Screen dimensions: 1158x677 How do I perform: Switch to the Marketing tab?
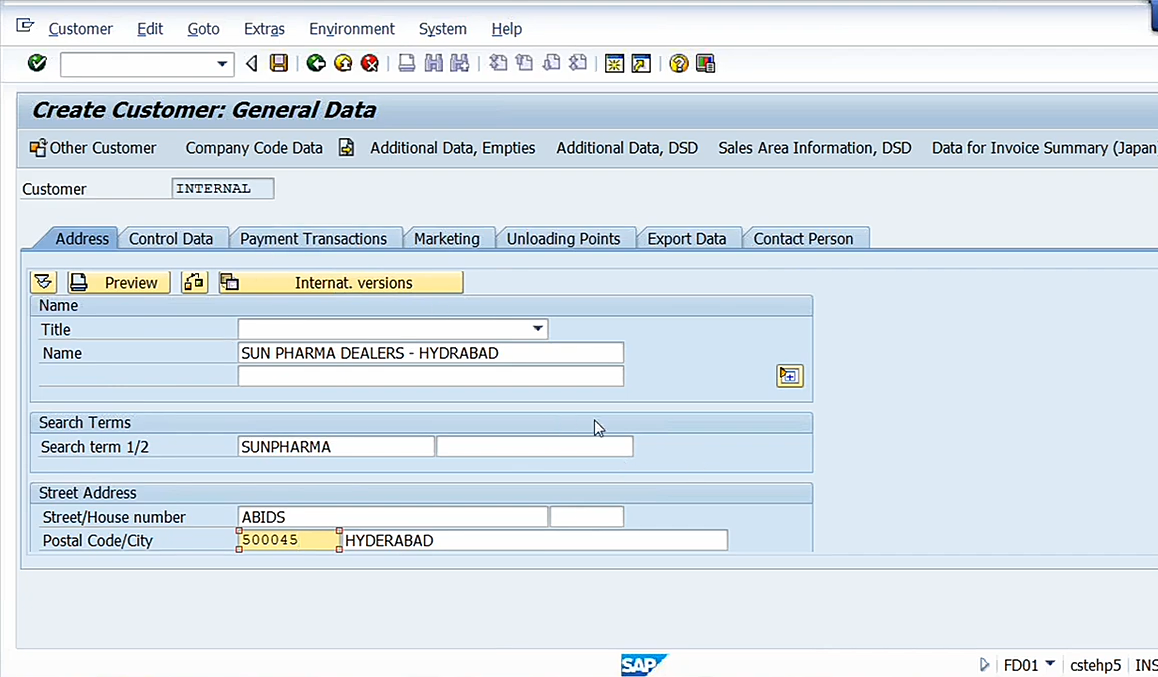point(447,238)
